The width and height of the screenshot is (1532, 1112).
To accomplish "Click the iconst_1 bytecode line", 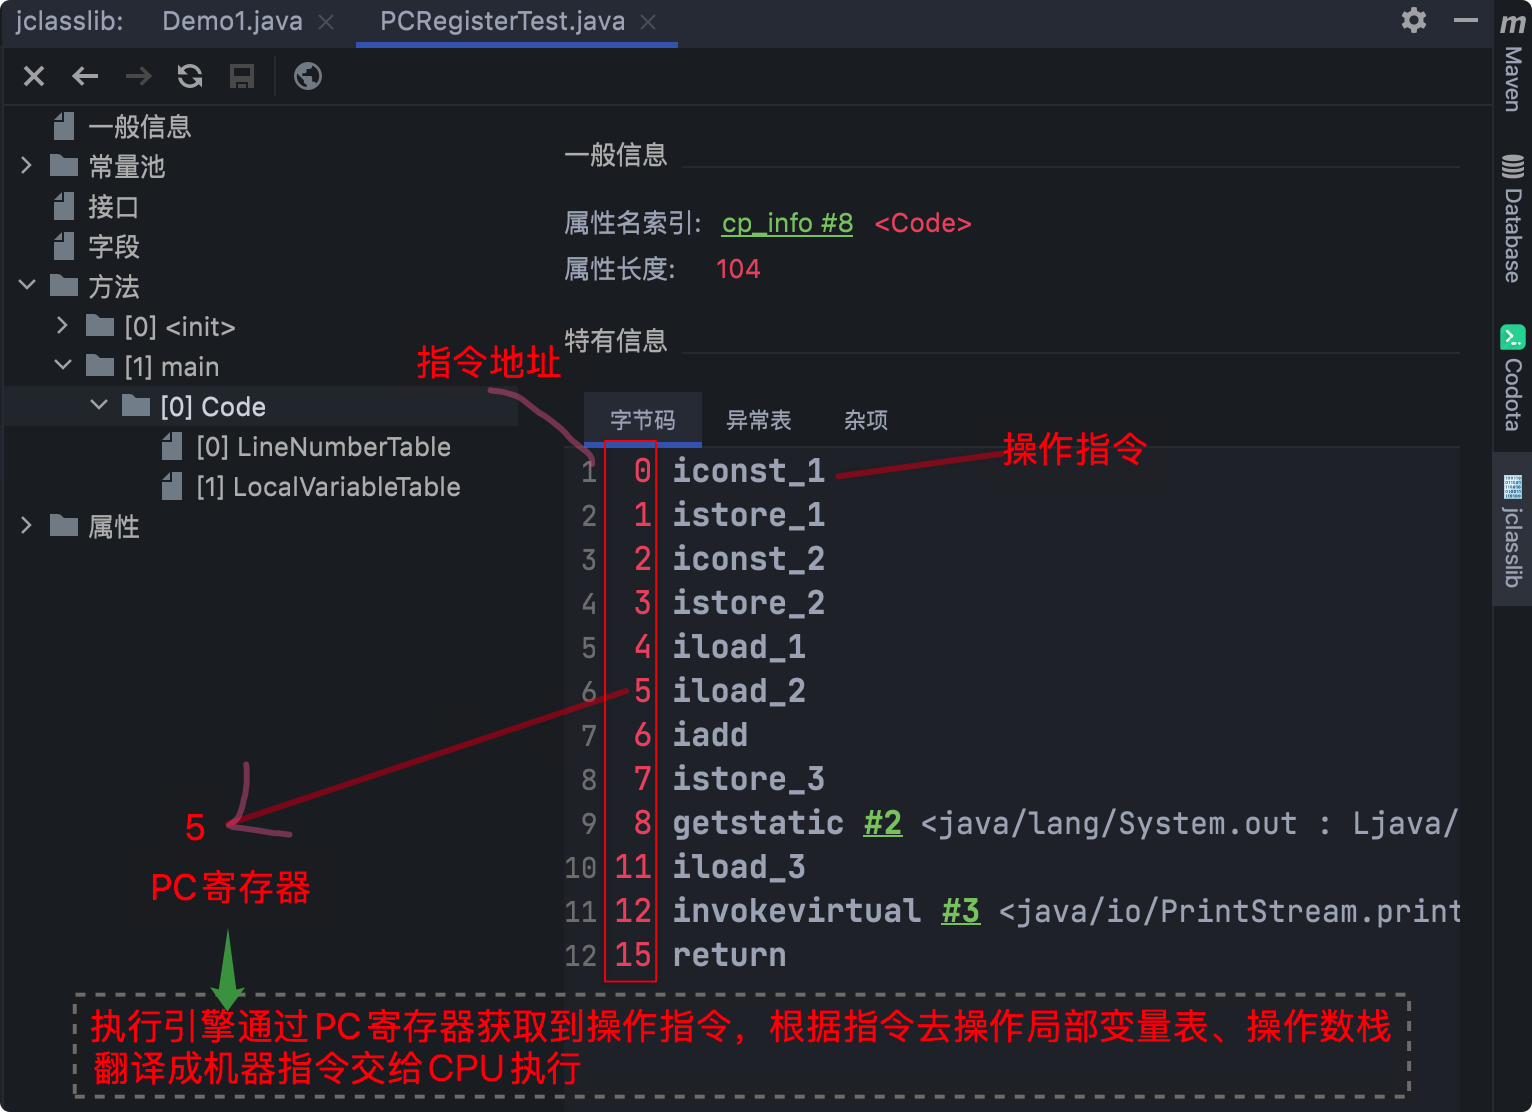I will click(x=749, y=471).
